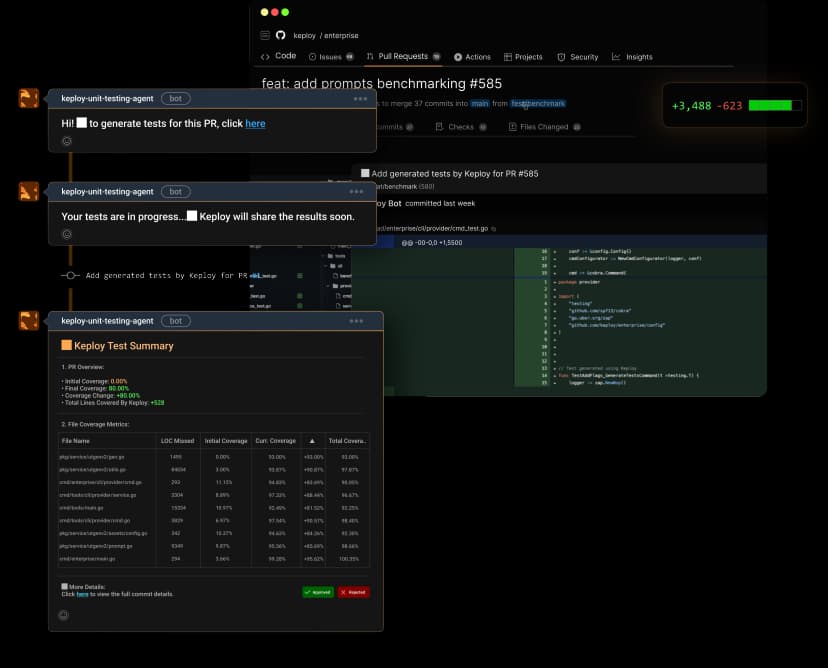
Task: View the Insights tab
Action: pyautogui.click(x=632, y=57)
